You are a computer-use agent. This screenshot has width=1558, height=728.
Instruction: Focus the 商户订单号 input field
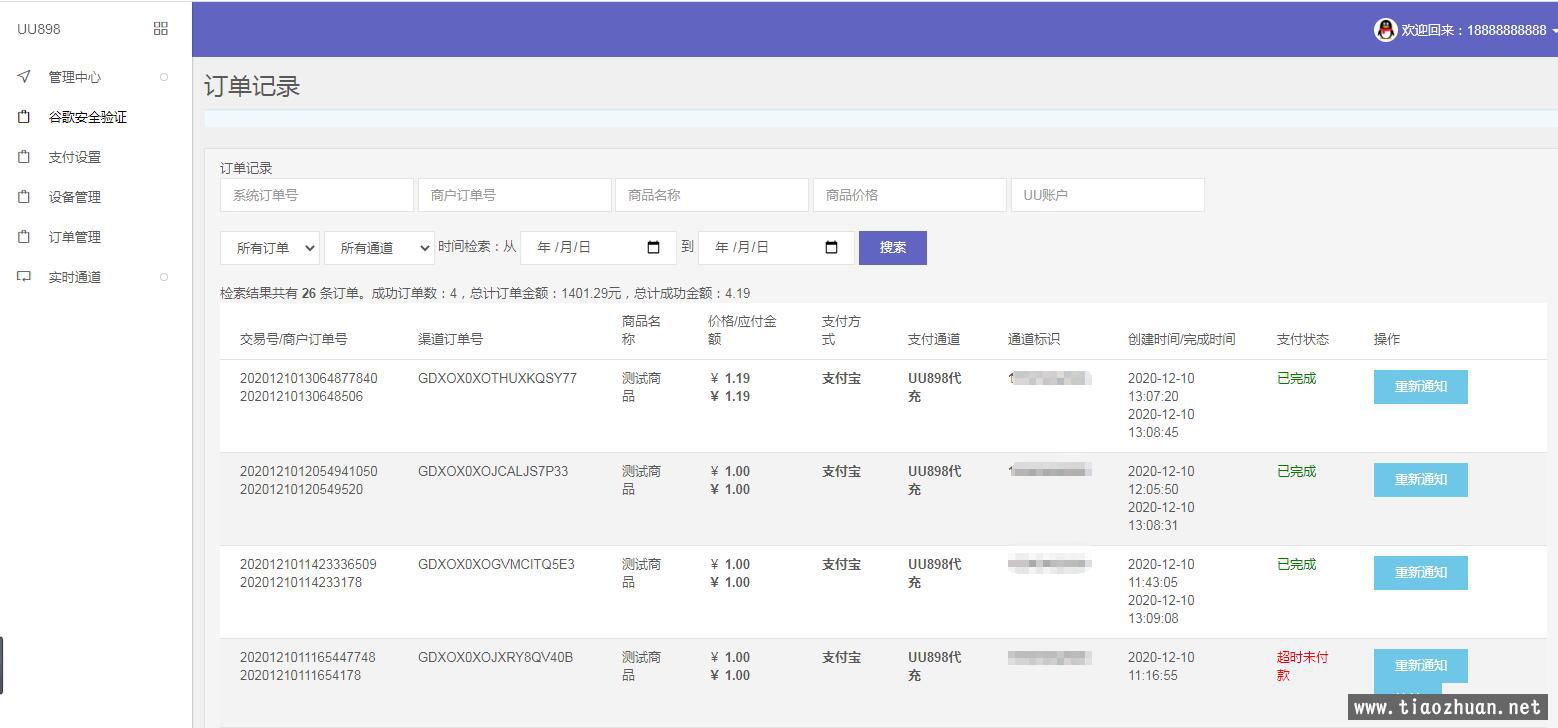[x=514, y=195]
